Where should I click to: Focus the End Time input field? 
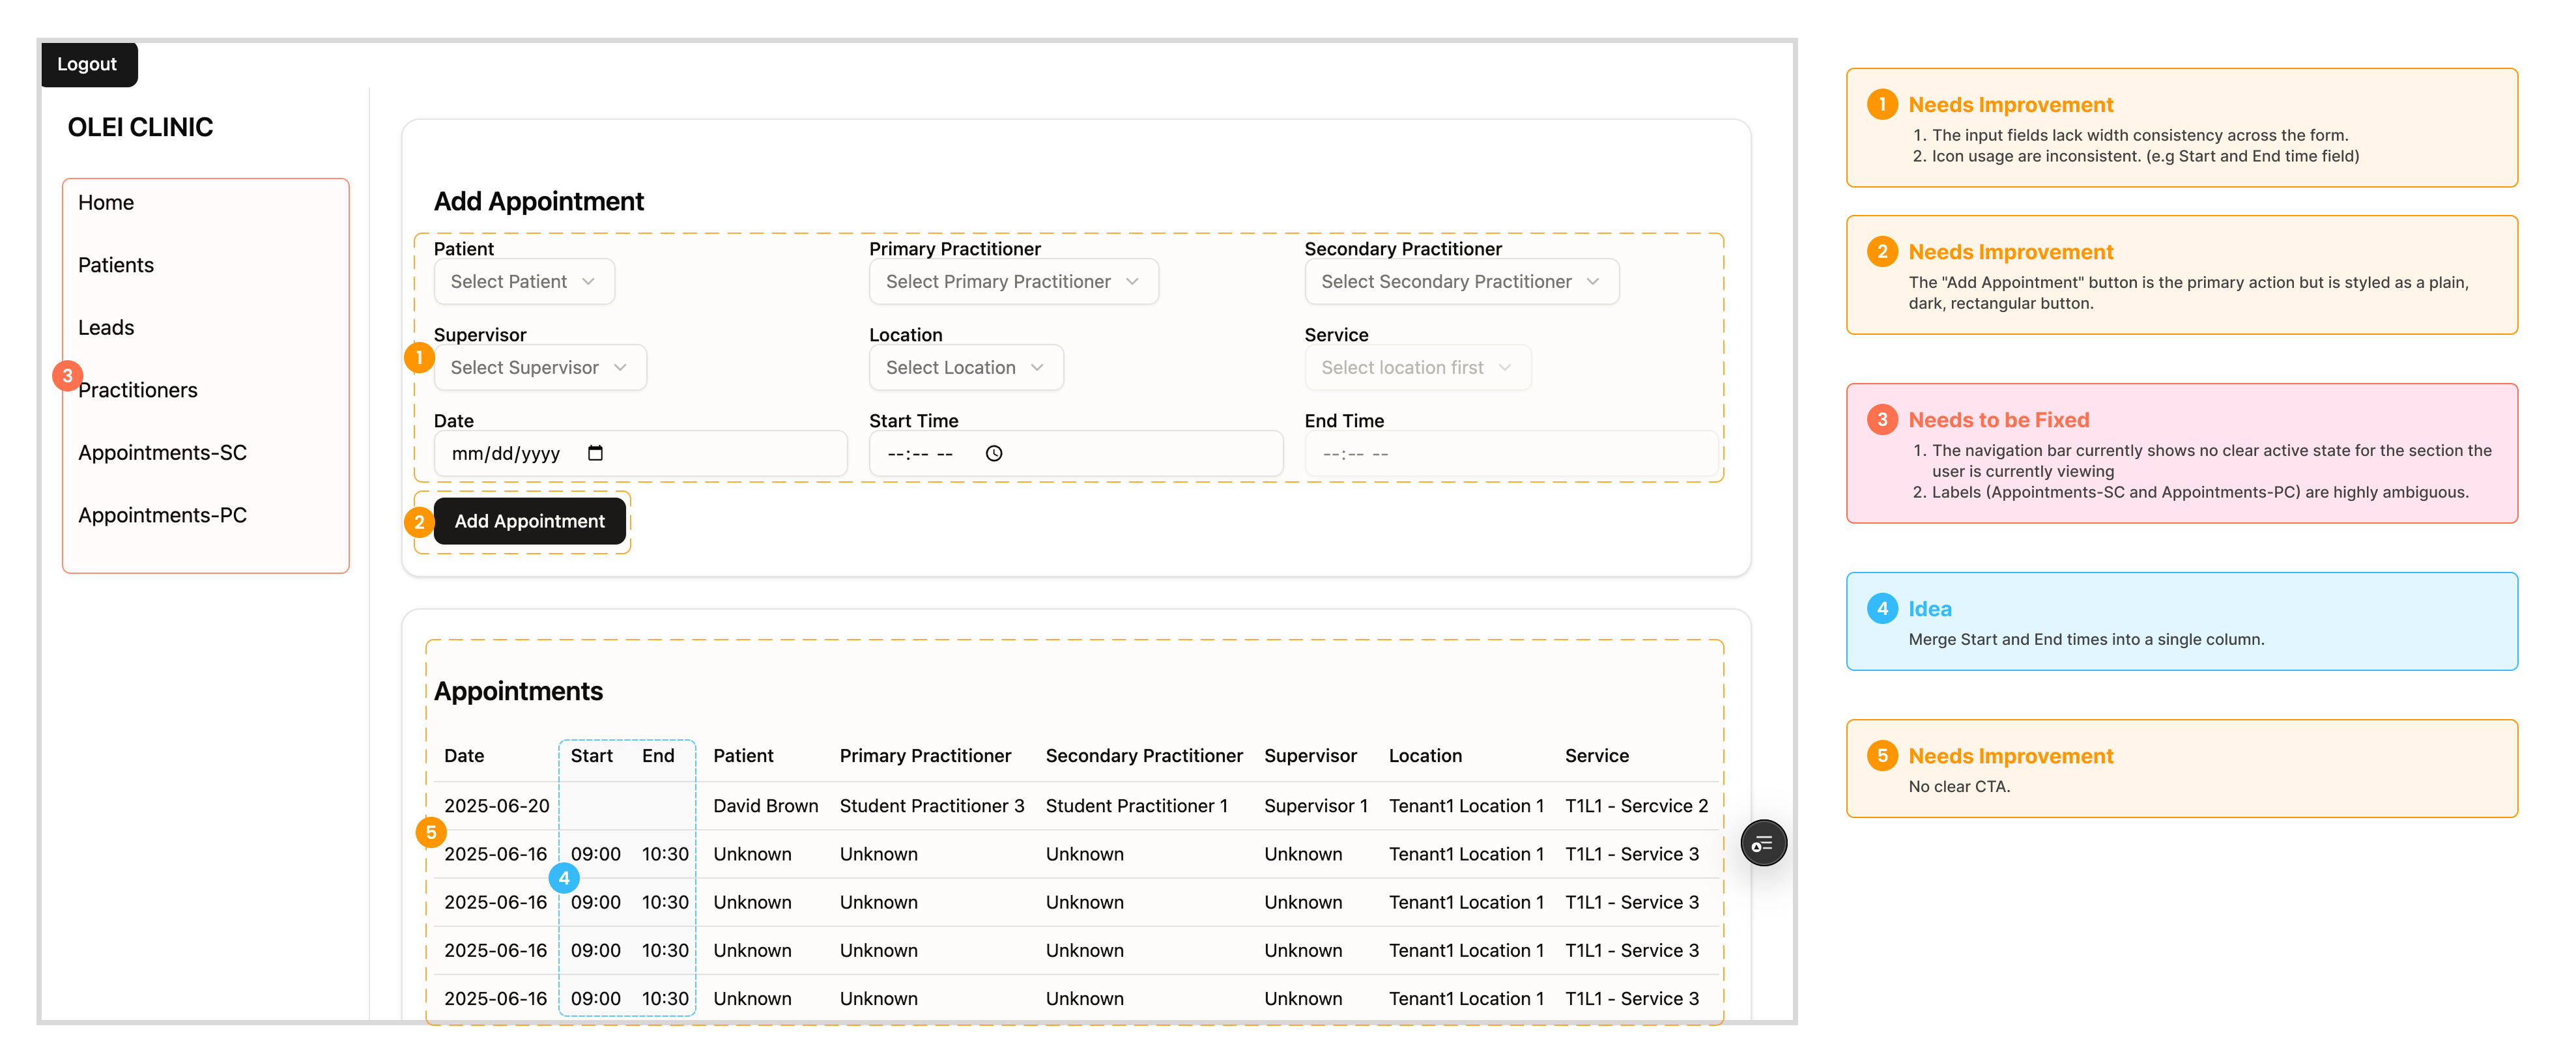(x=1511, y=454)
